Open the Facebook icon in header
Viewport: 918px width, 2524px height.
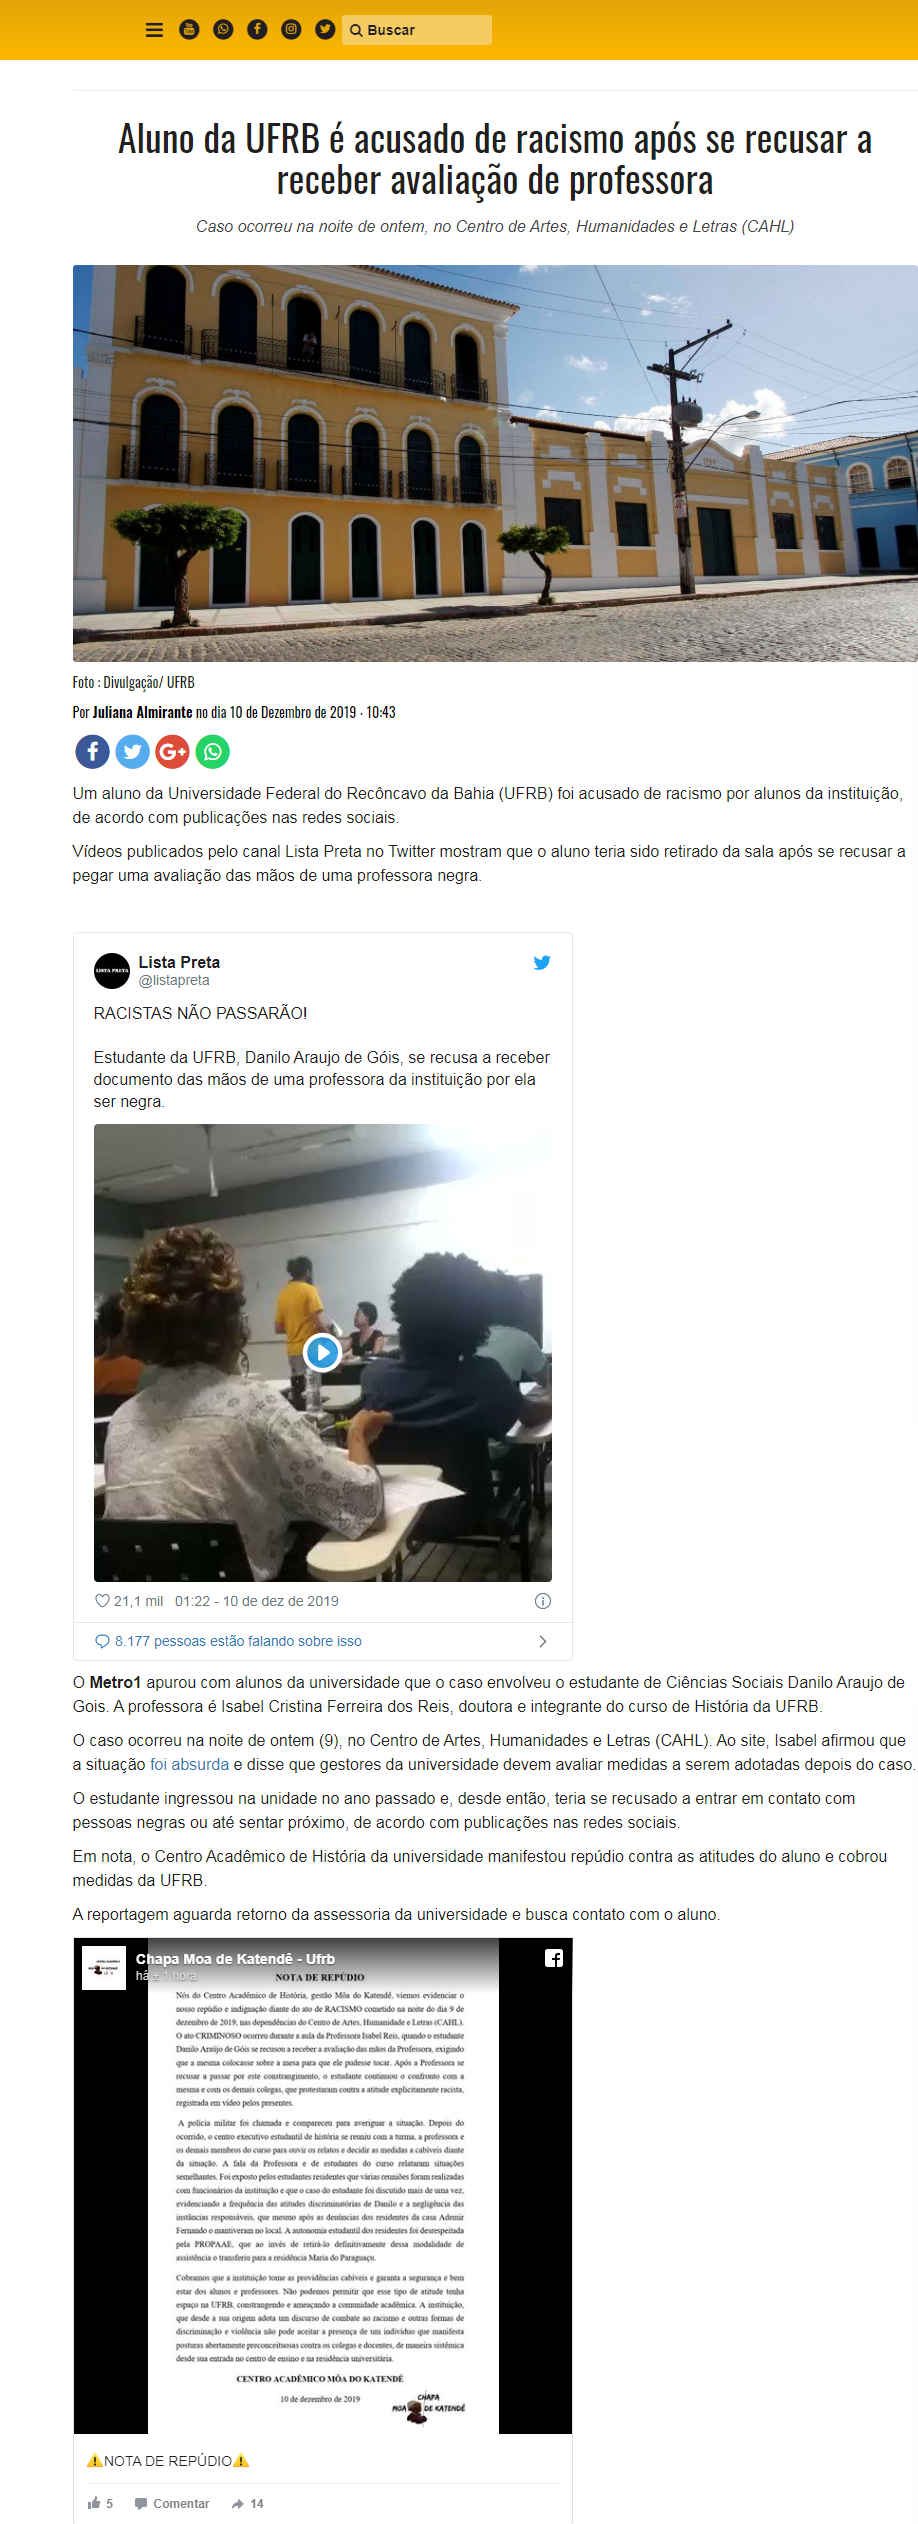[257, 30]
